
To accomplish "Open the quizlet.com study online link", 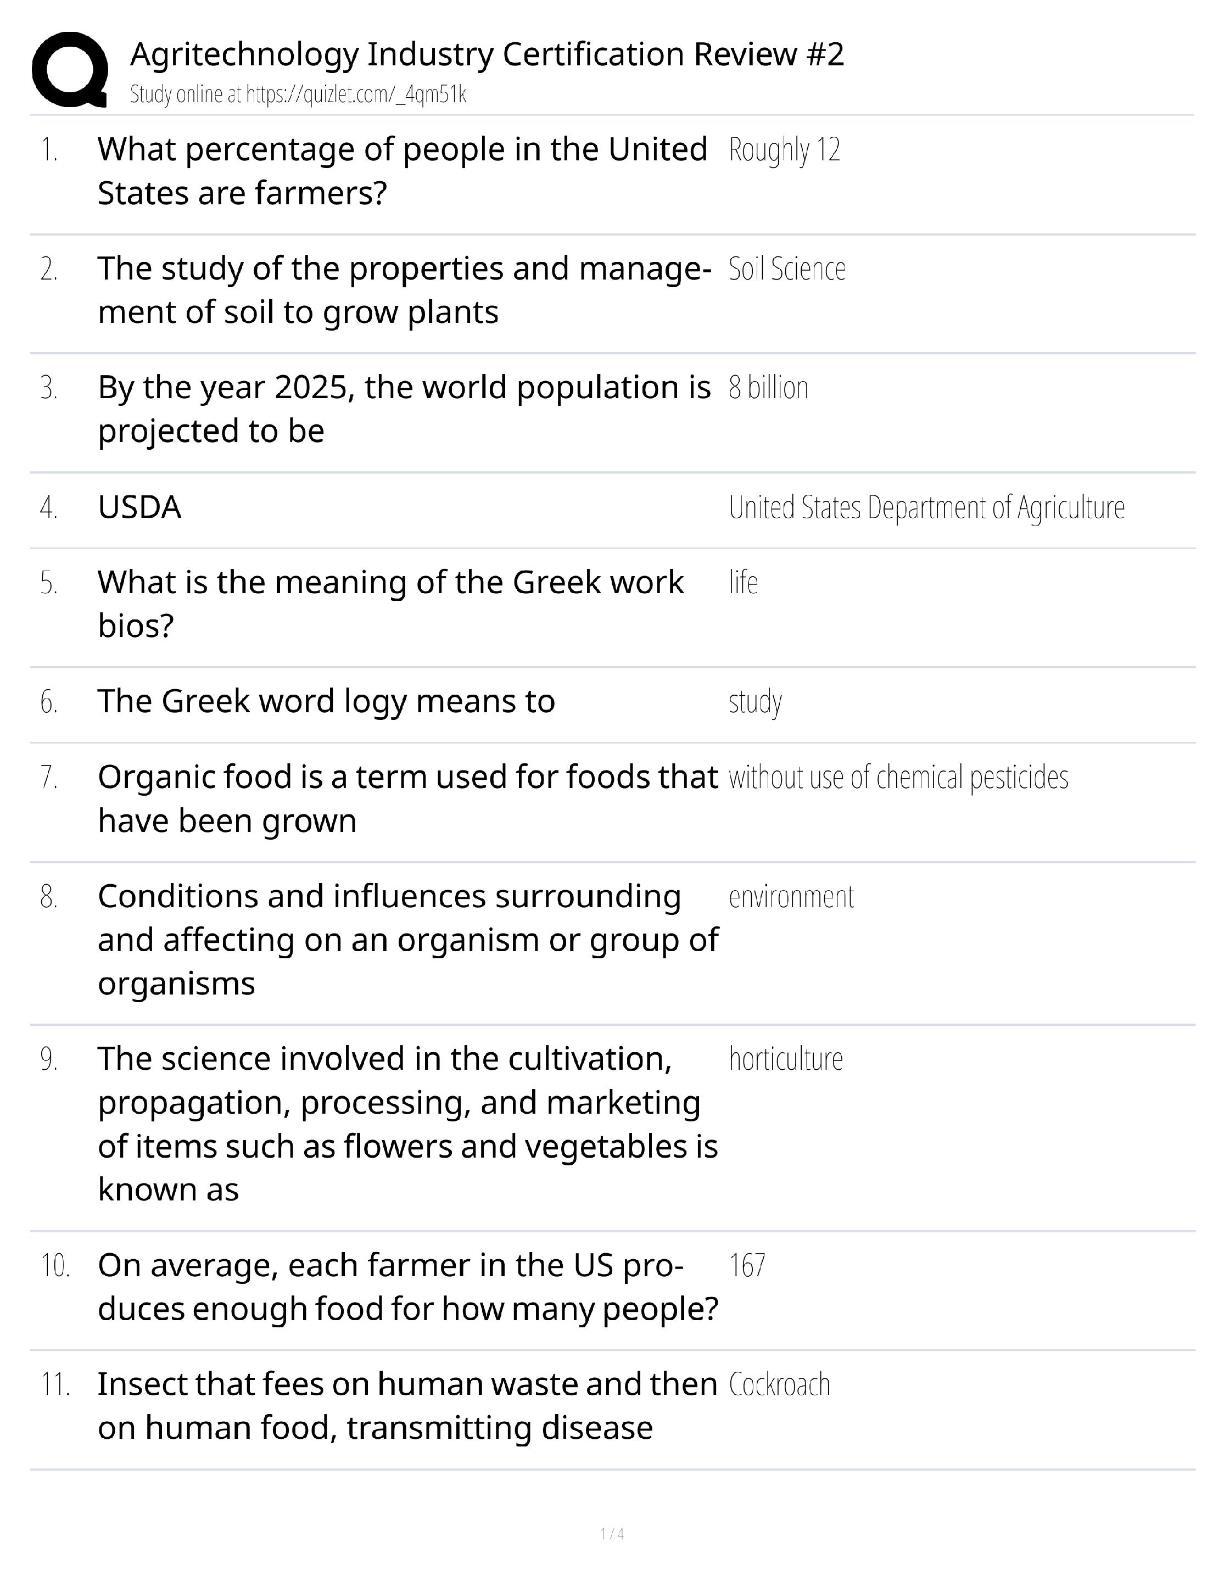I will point(298,95).
